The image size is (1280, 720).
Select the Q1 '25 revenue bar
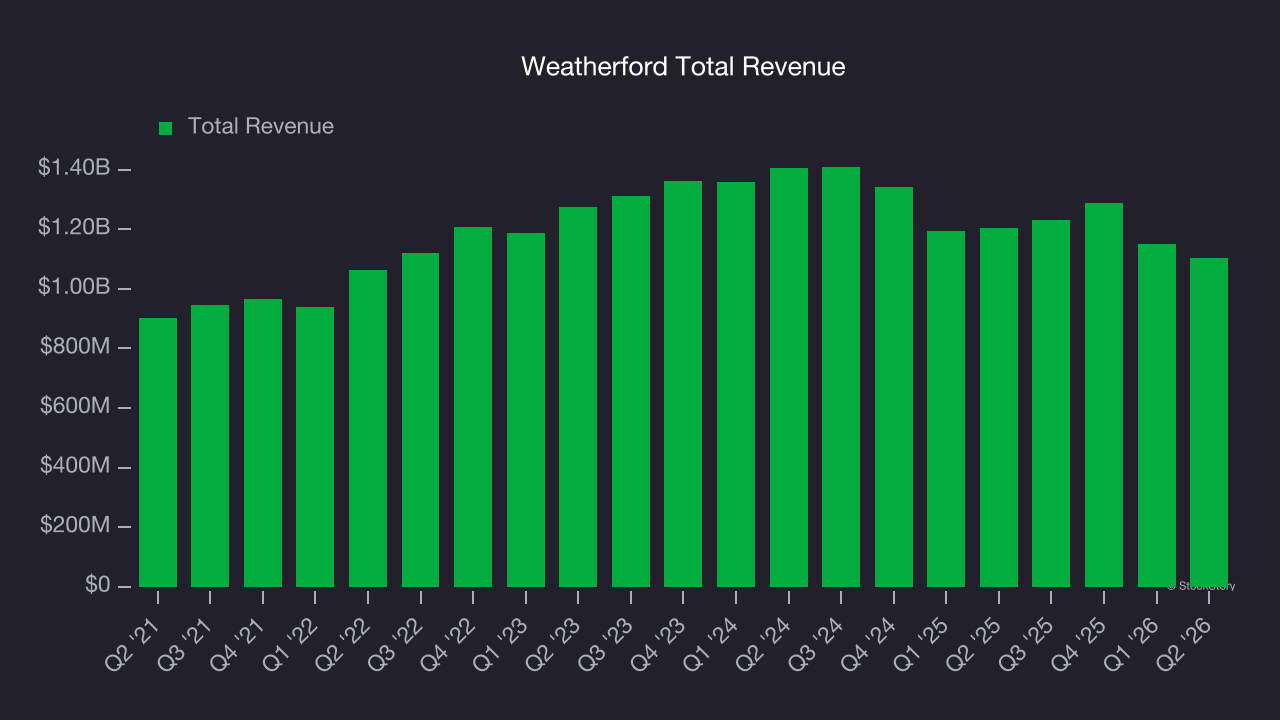(946, 409)
